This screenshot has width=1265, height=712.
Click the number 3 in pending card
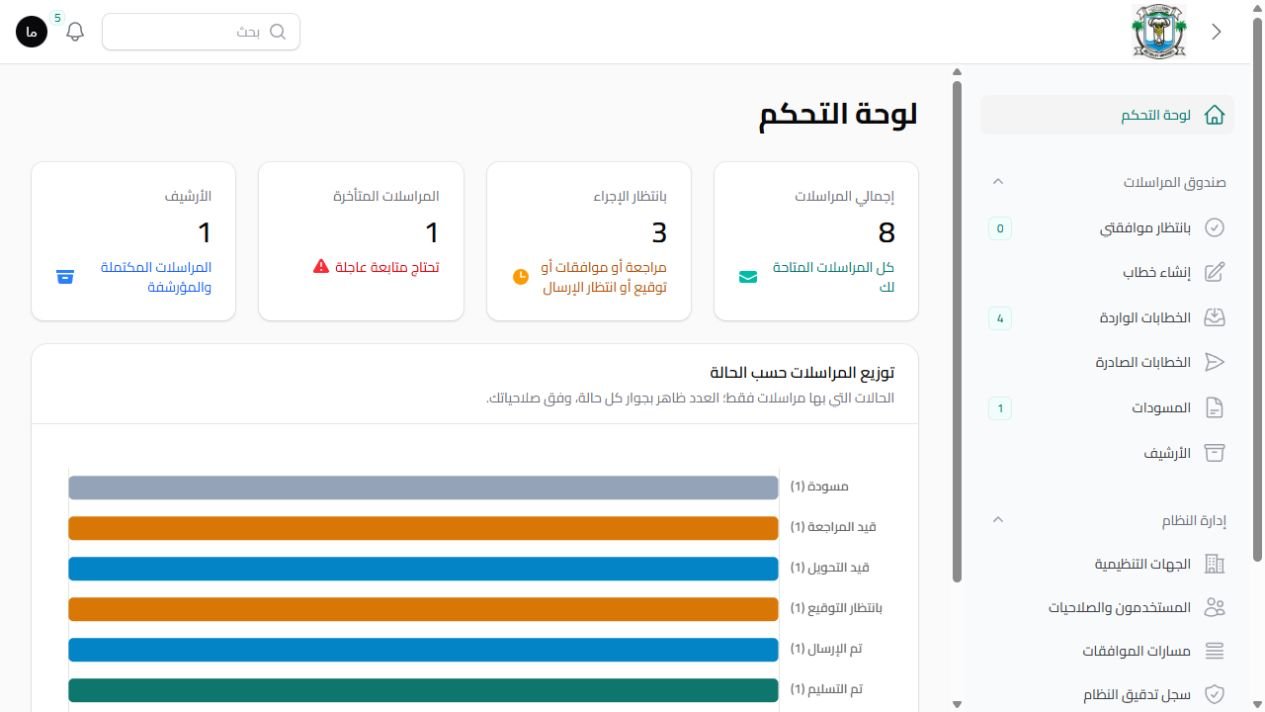(659, 233)
